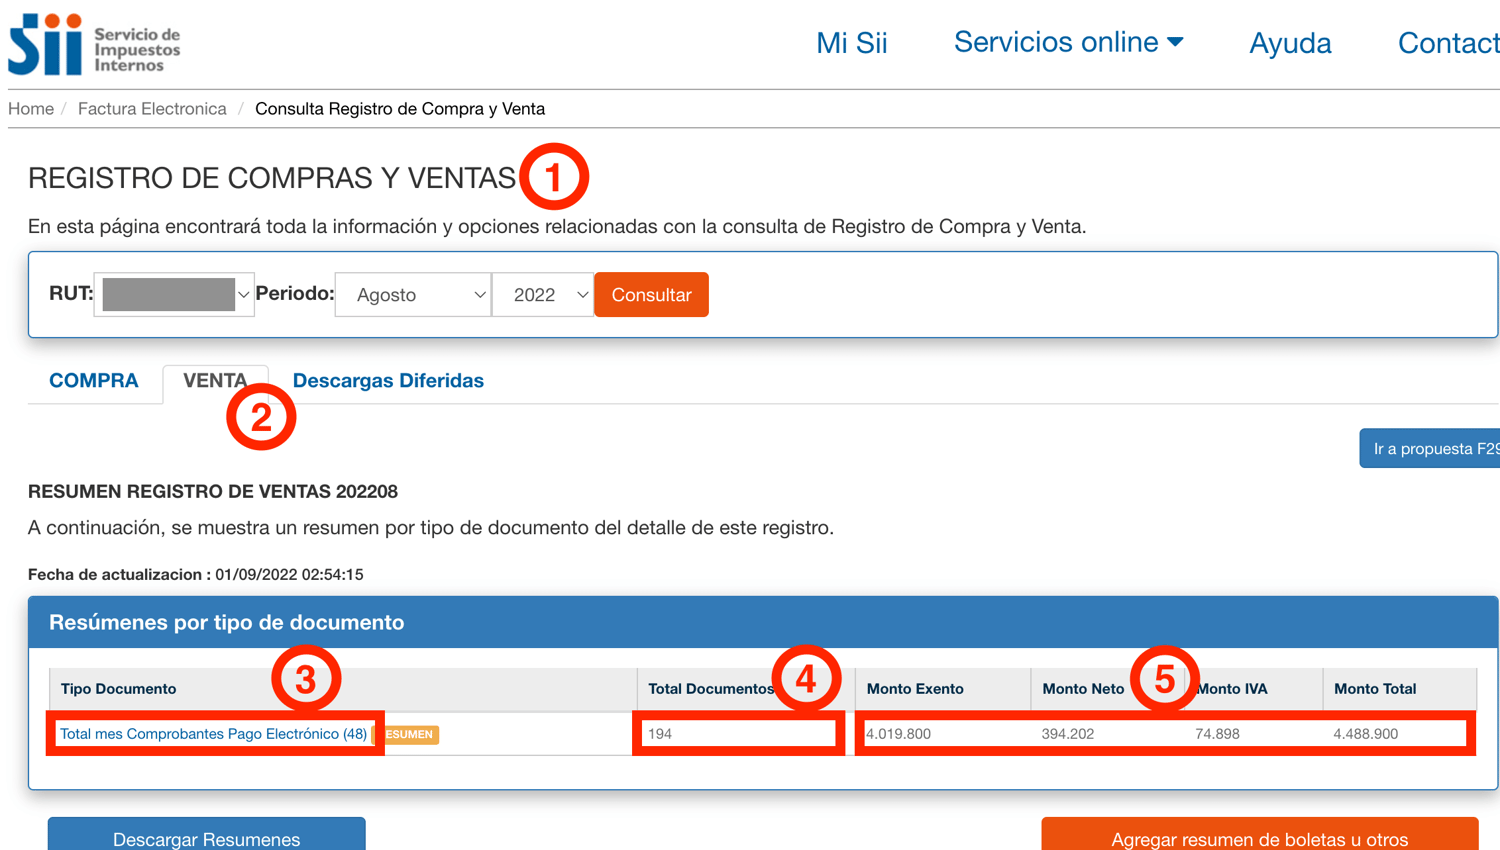
Task: Open the year dropdown showing 2022
Action: click(543, 294)
